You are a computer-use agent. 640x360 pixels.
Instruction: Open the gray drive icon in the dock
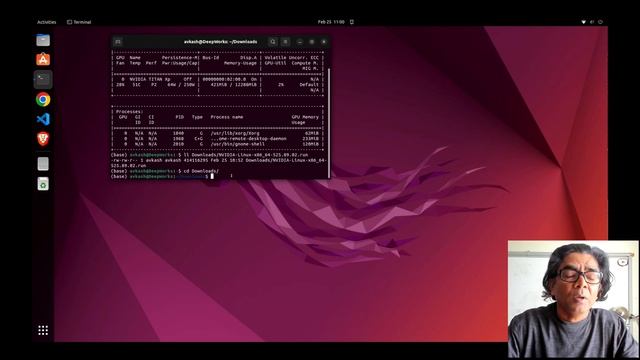pyautogui.click(x=43, y=164)
